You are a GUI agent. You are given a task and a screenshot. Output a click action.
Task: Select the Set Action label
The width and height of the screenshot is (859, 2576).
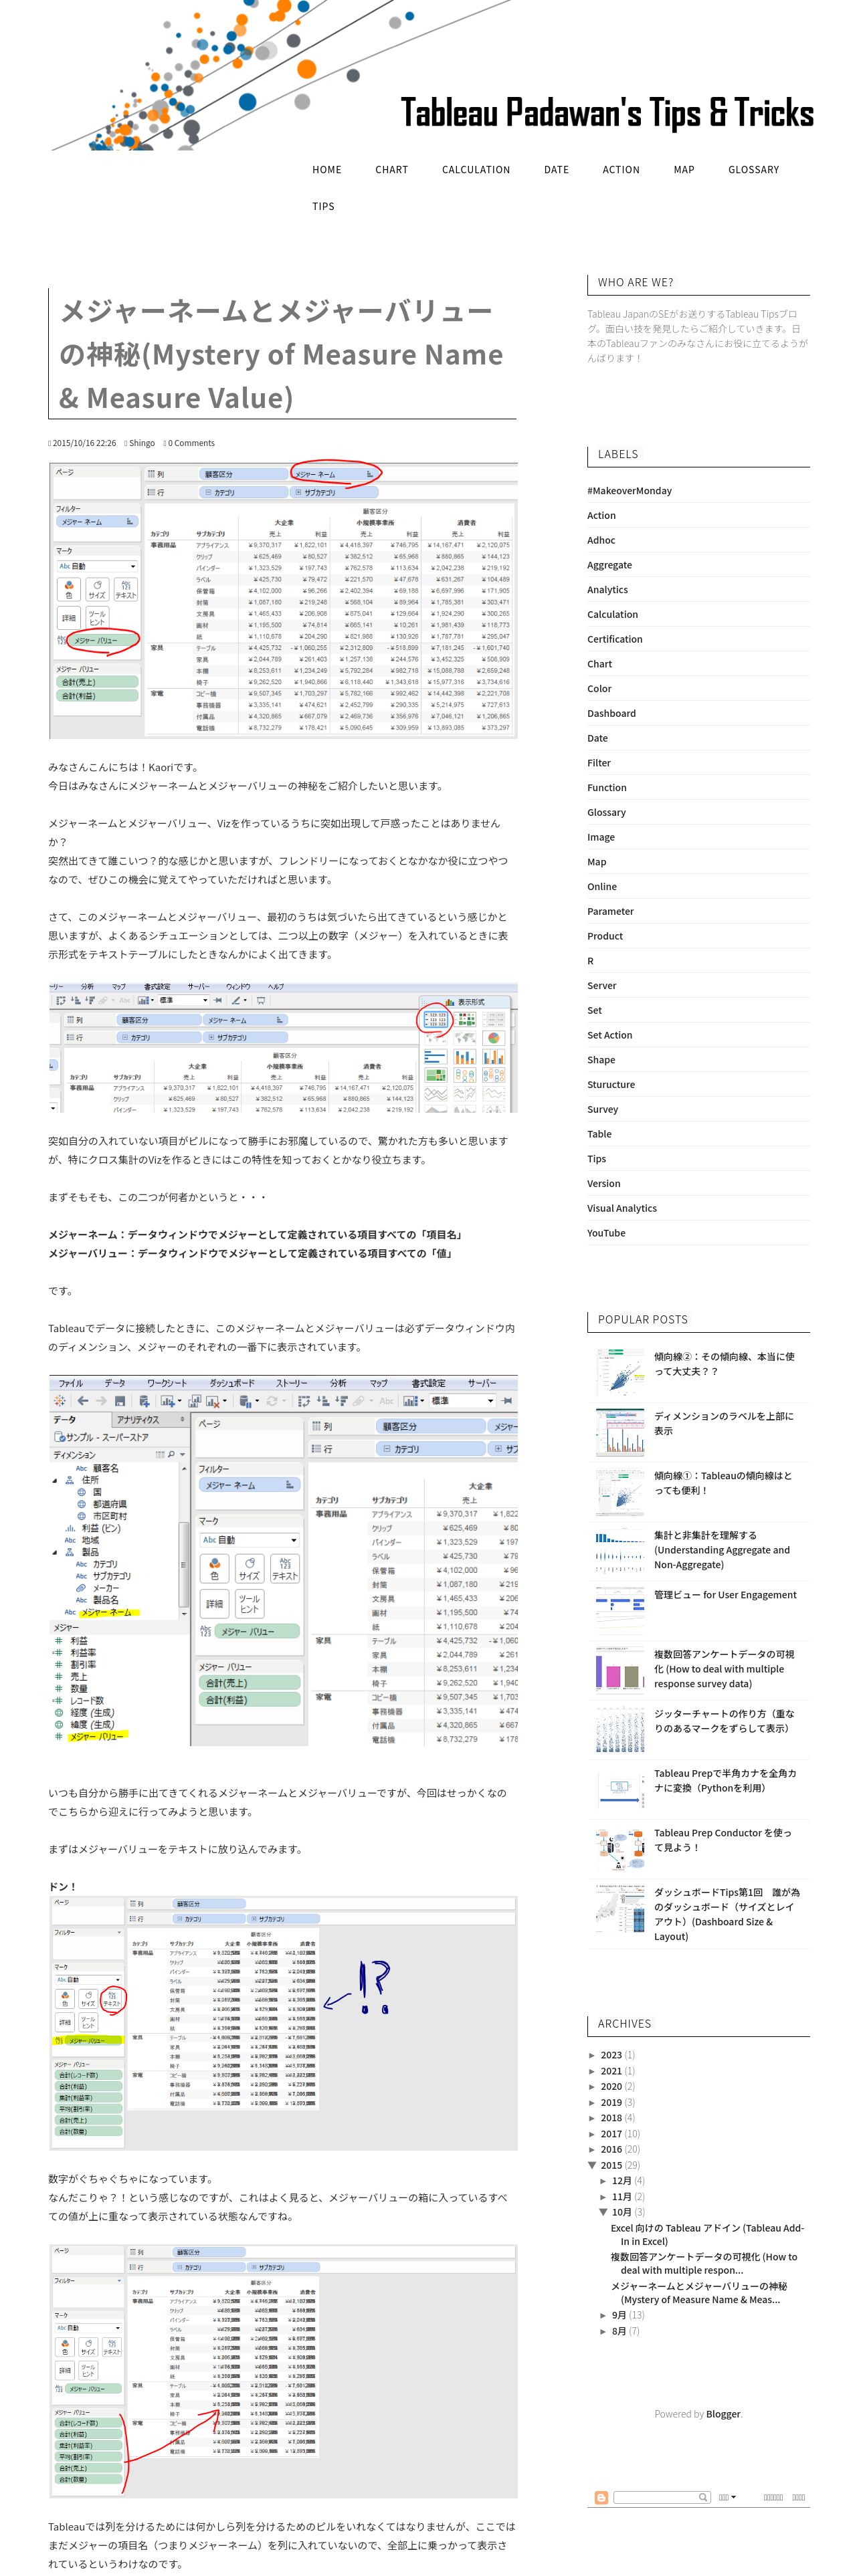tap(609, 1035)
